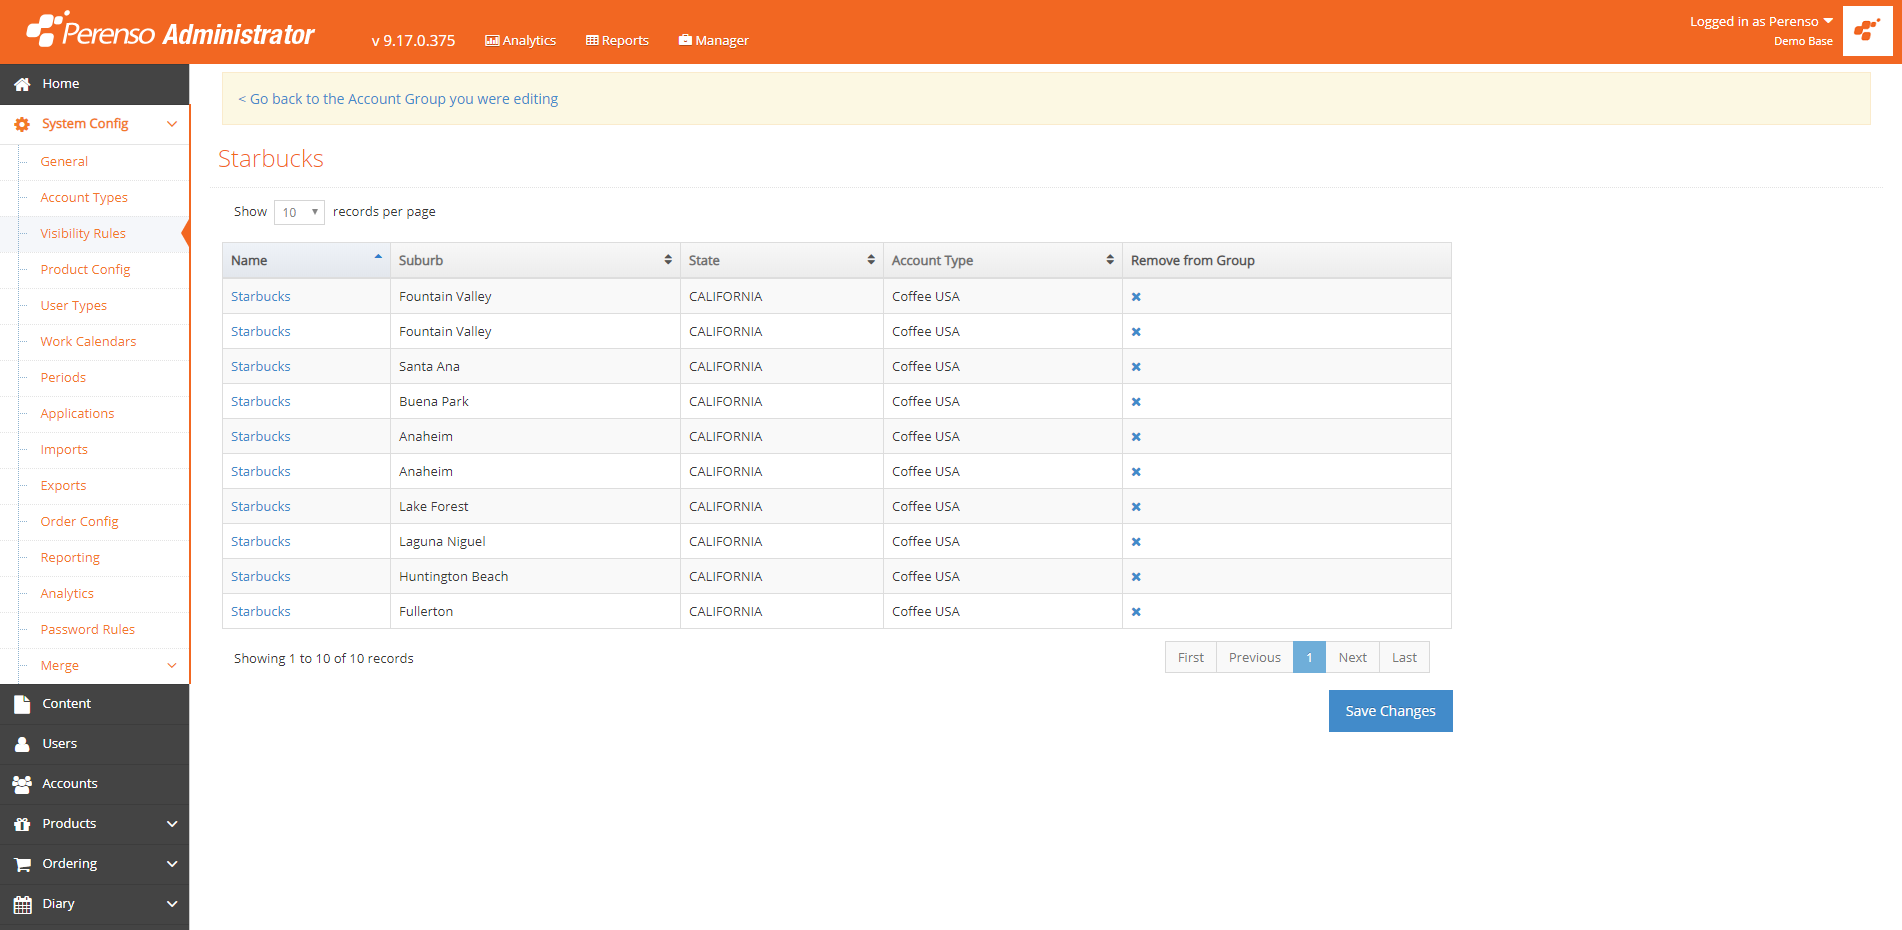Open Starbucks link in Santa Ana row
The width and height of the screenshot is (1902, 930).
pos(260,367)
